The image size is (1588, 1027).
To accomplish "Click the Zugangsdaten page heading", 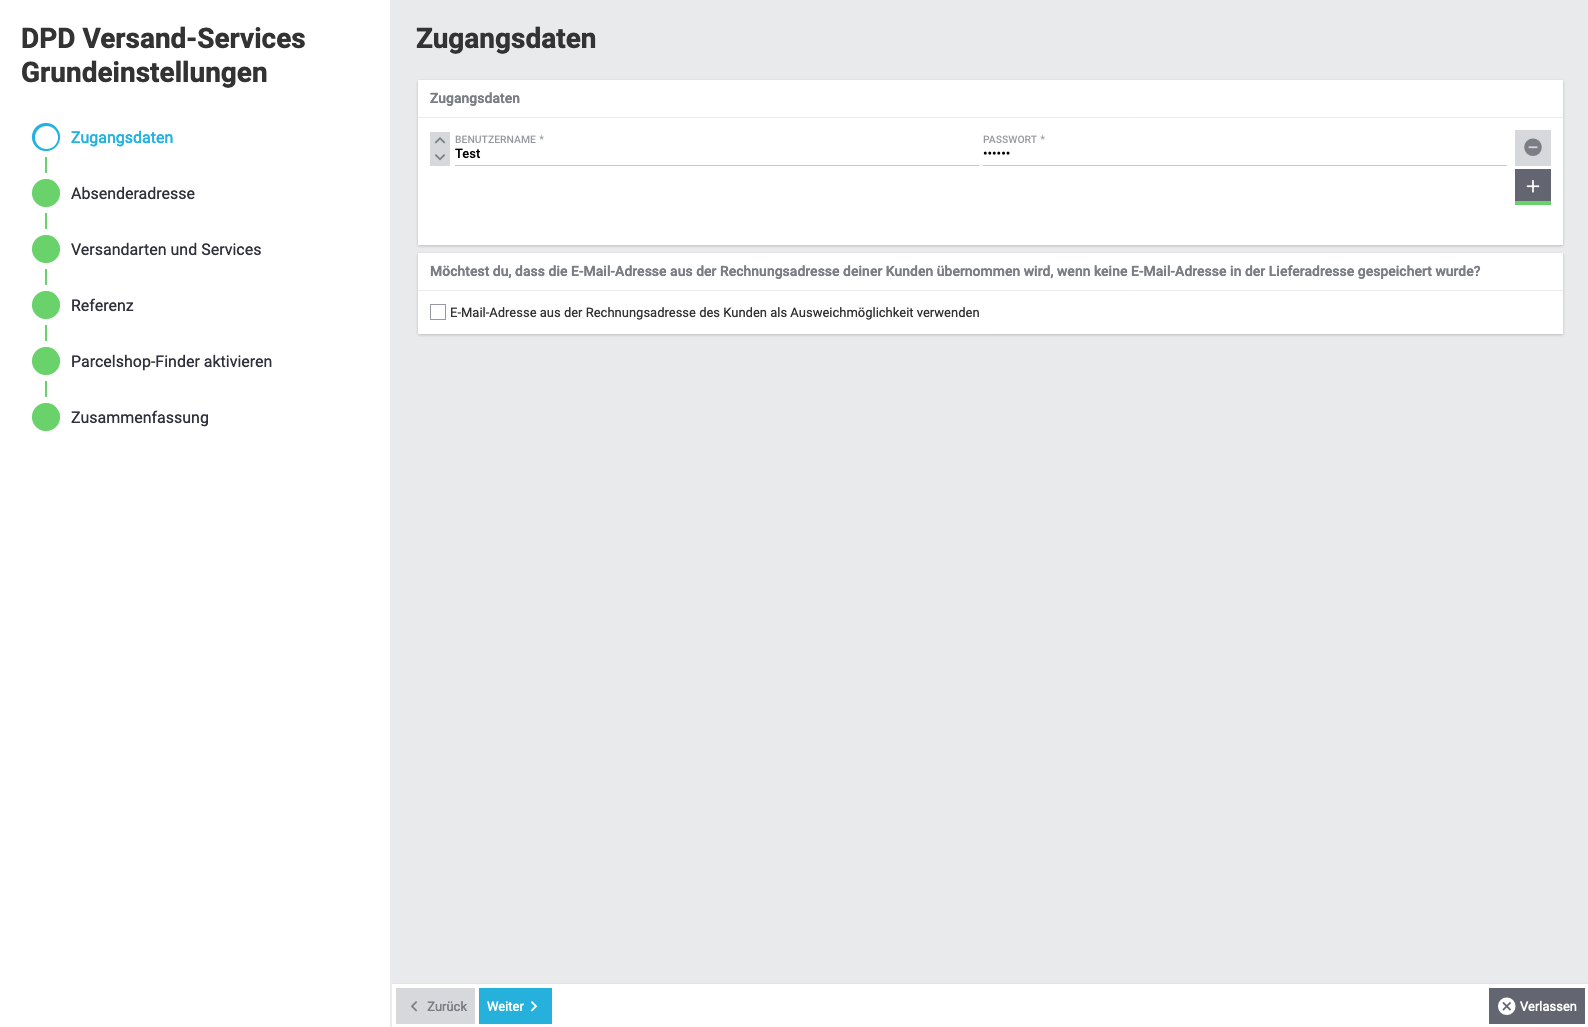I will (506, 38).
